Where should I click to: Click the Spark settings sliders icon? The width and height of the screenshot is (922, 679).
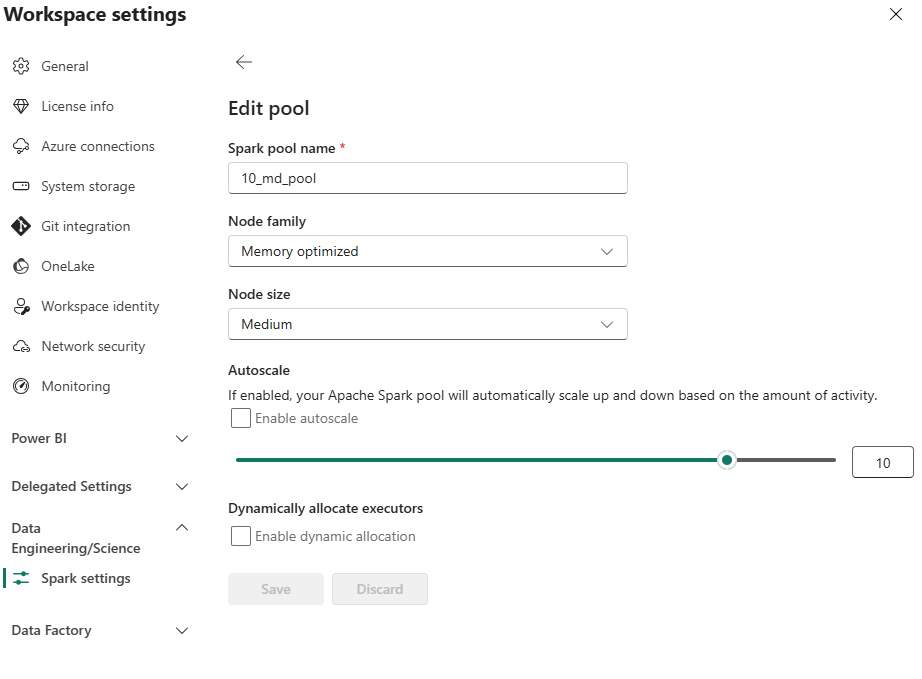[21, 578]
